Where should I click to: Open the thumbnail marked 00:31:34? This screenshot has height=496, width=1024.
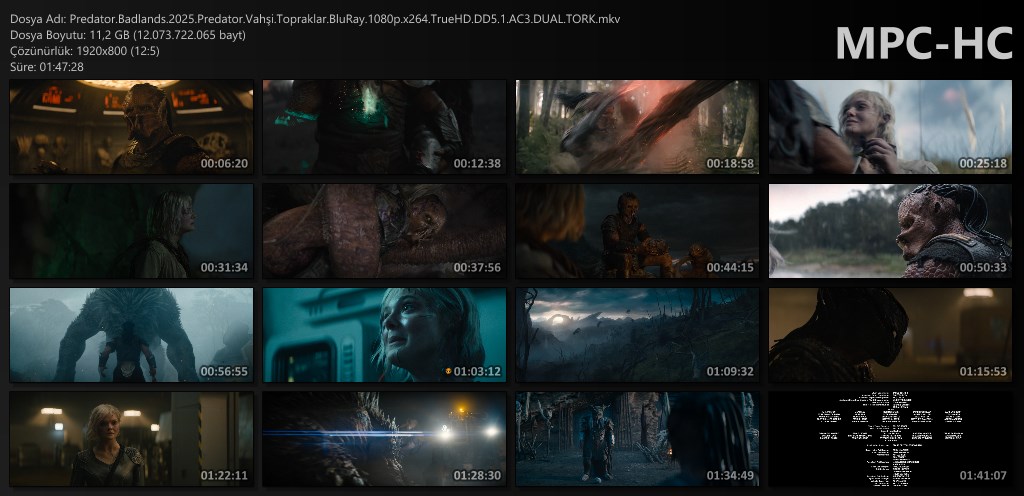coord(131,231)
